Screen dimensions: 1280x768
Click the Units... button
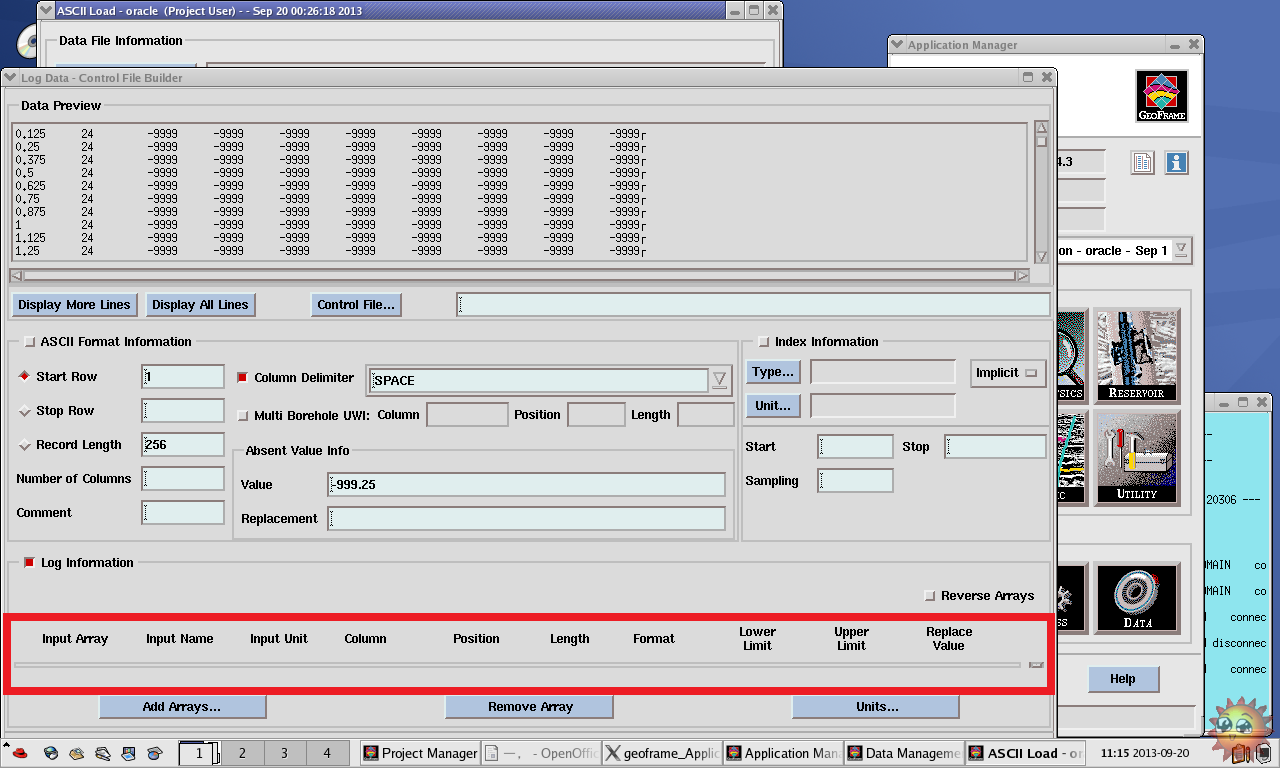click(876, 707)
